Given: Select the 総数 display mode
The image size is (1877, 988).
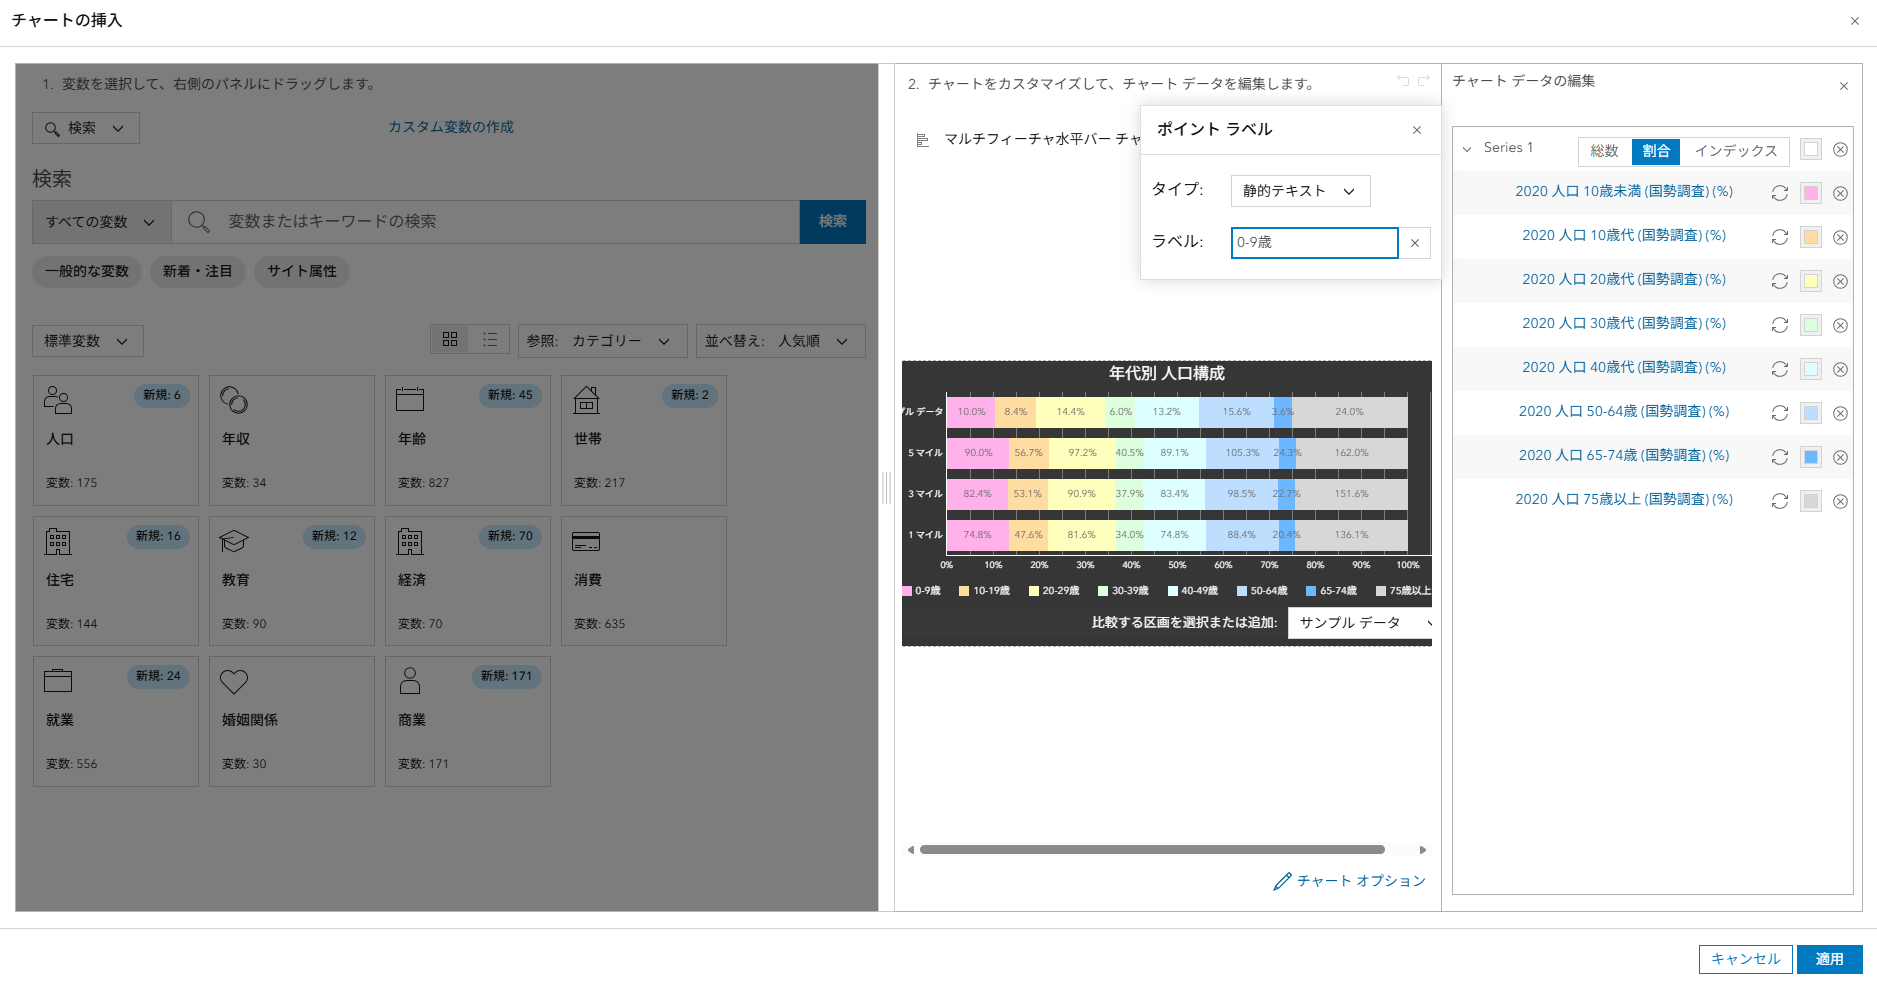Looking at the screenshot, I should click(1604, 151).
